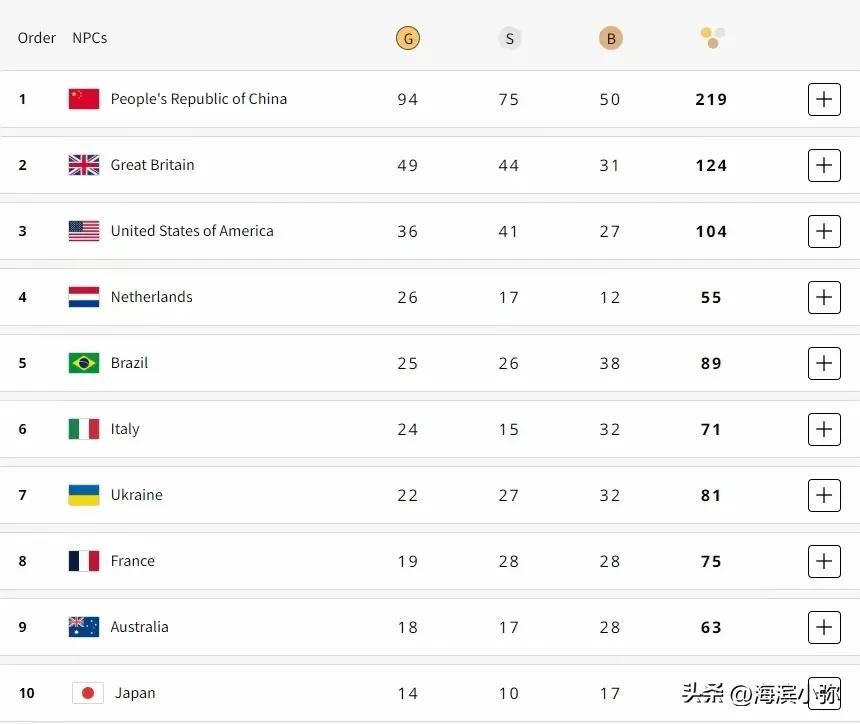Open the France country name link
The width and height of the screenshot is (860, 724).
coord(133,561)
